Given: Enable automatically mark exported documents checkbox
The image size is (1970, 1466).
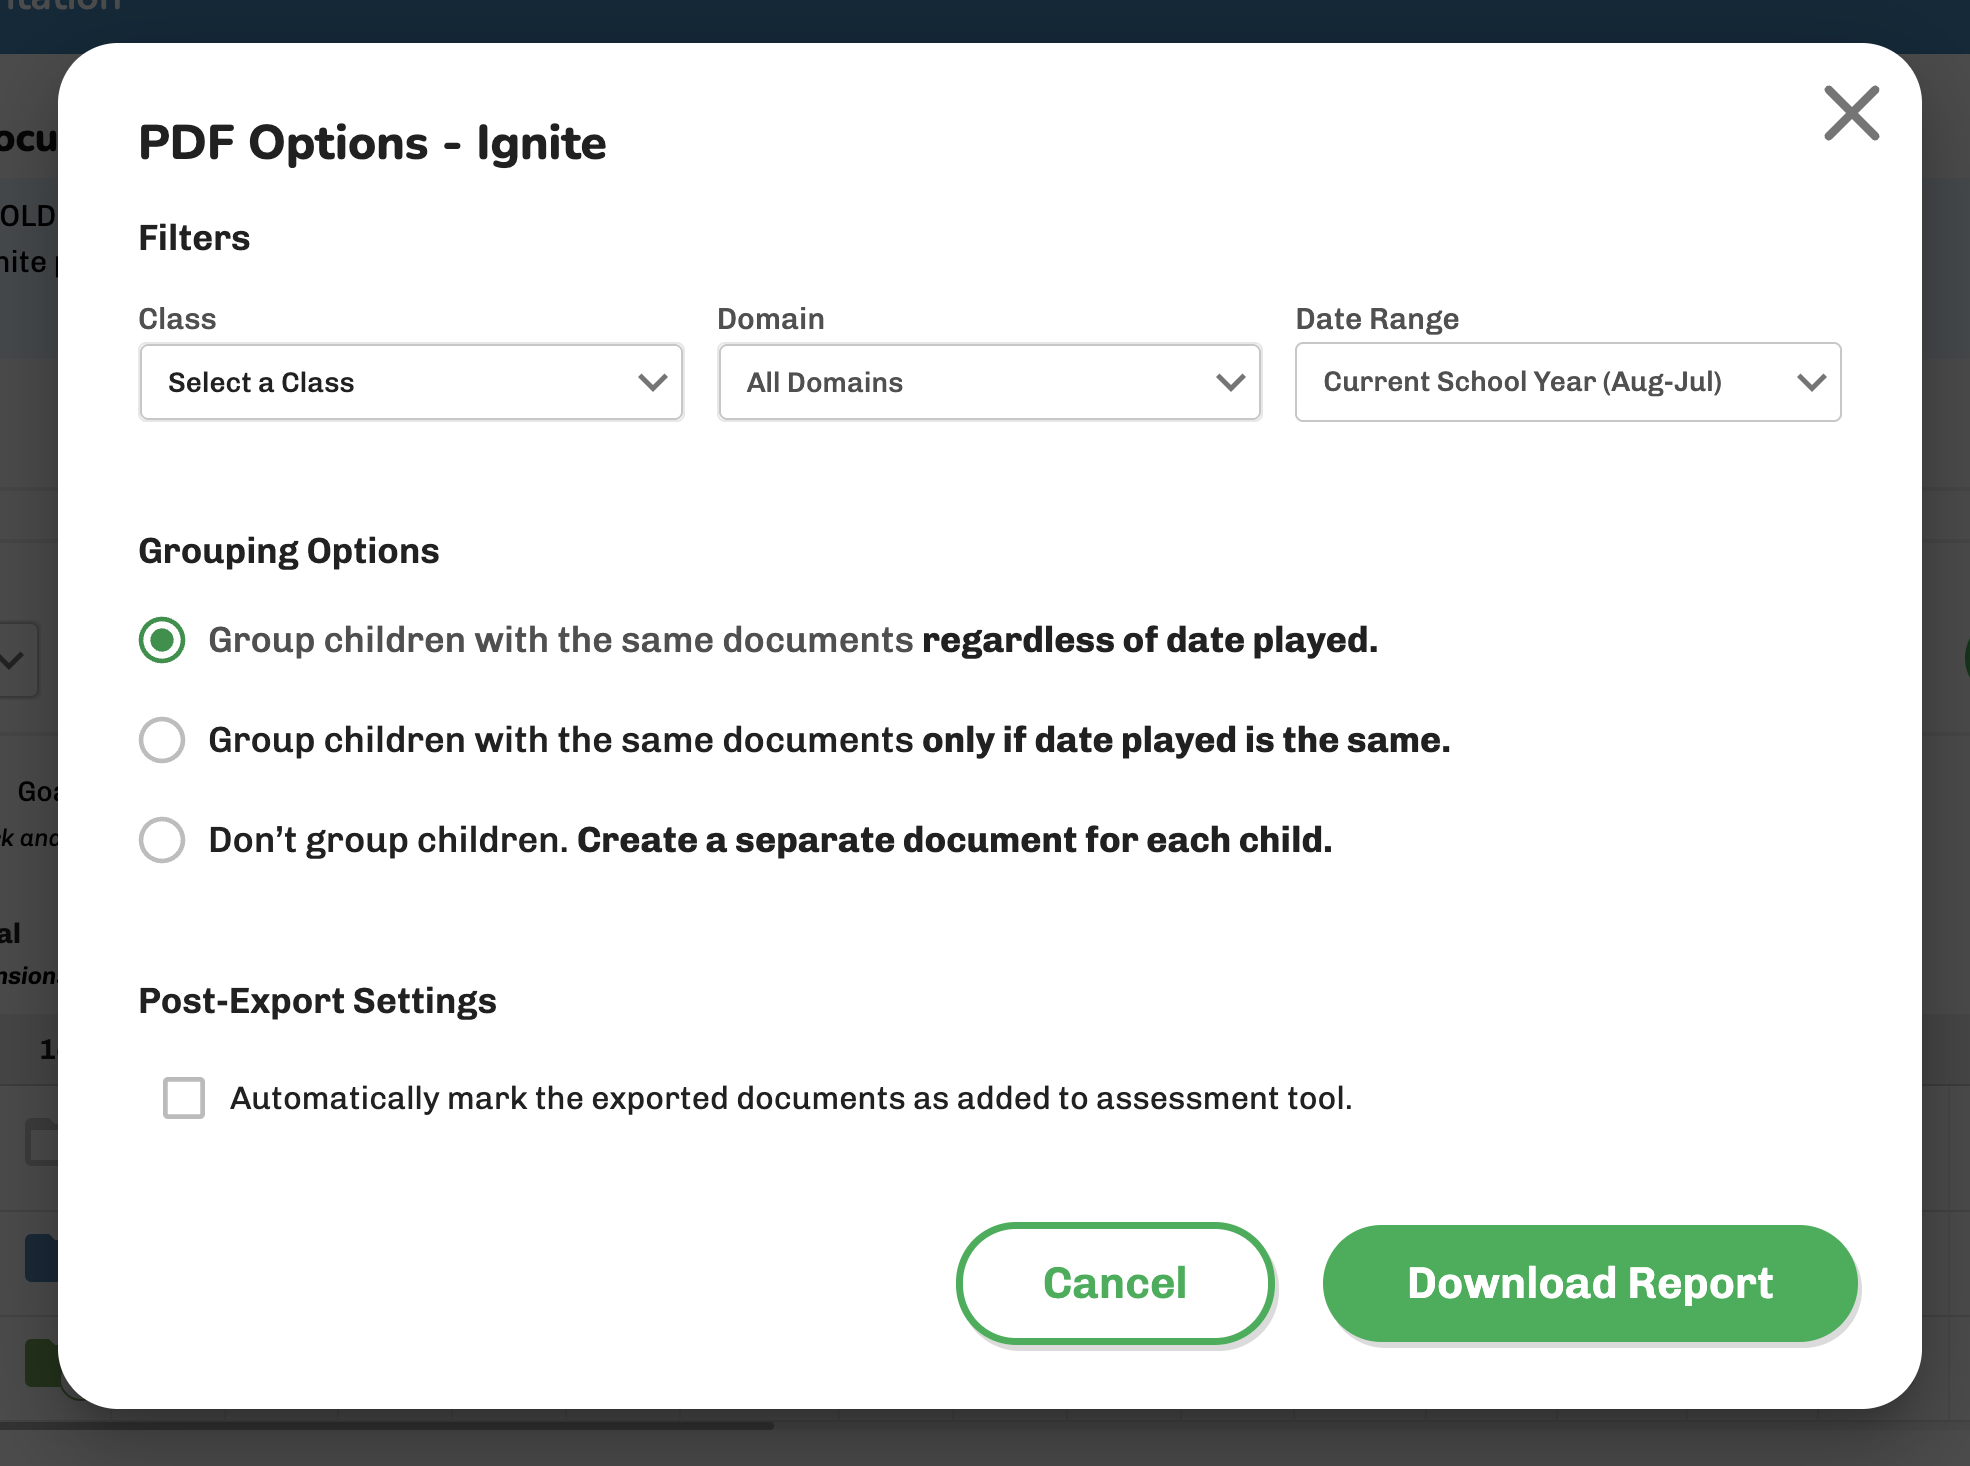Looking at the screenshot, I should point(184,1098).
